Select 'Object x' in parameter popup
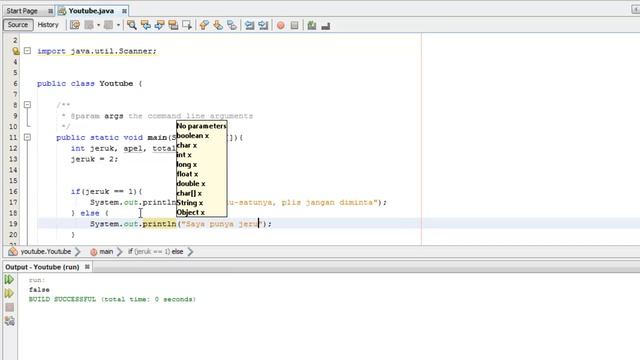The height and width of the screenshot is (360, 640). click(191, 212)
